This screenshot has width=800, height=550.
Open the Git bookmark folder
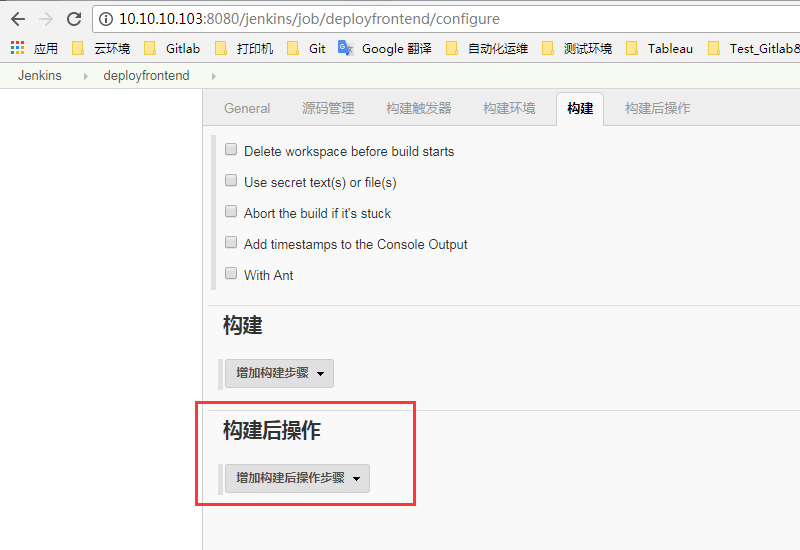(306, 48)
